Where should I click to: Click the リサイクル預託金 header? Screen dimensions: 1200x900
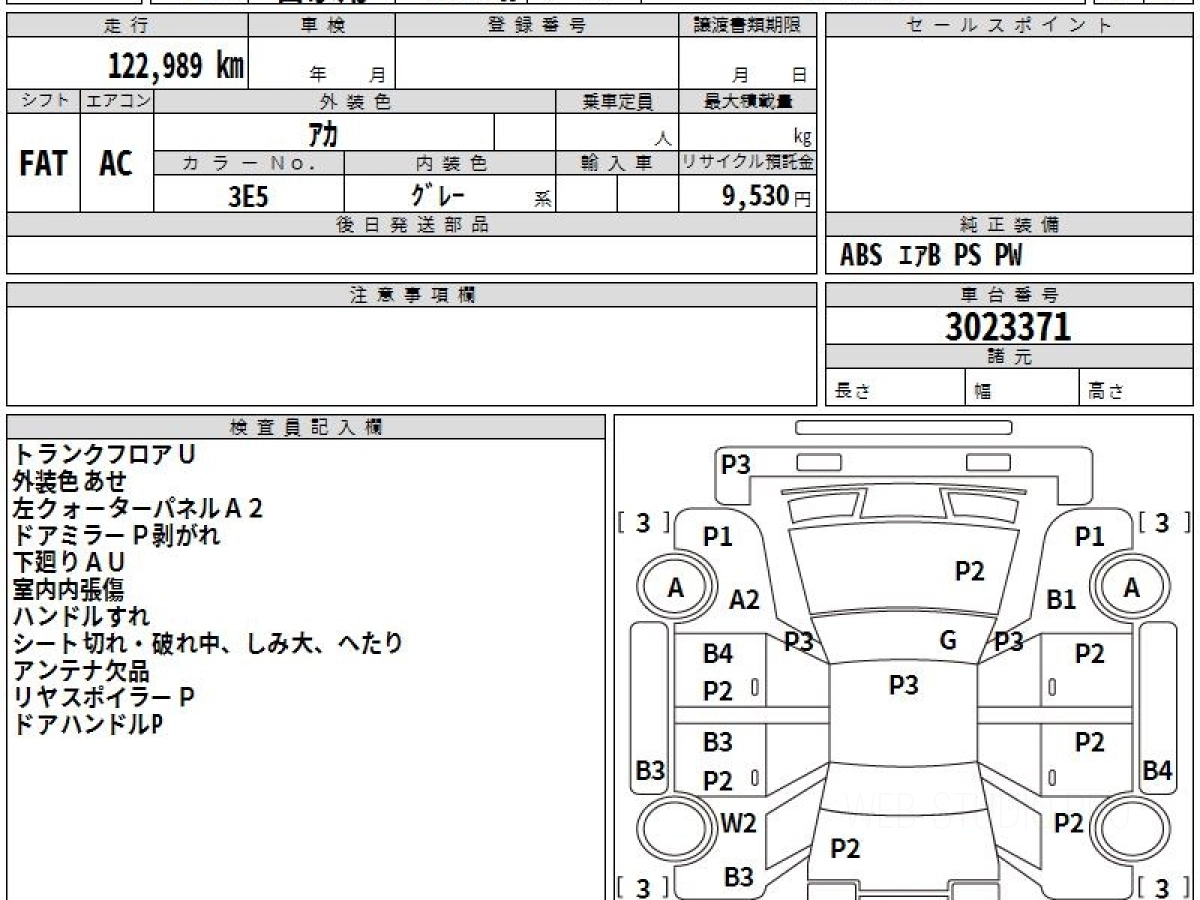click(747, 163)
